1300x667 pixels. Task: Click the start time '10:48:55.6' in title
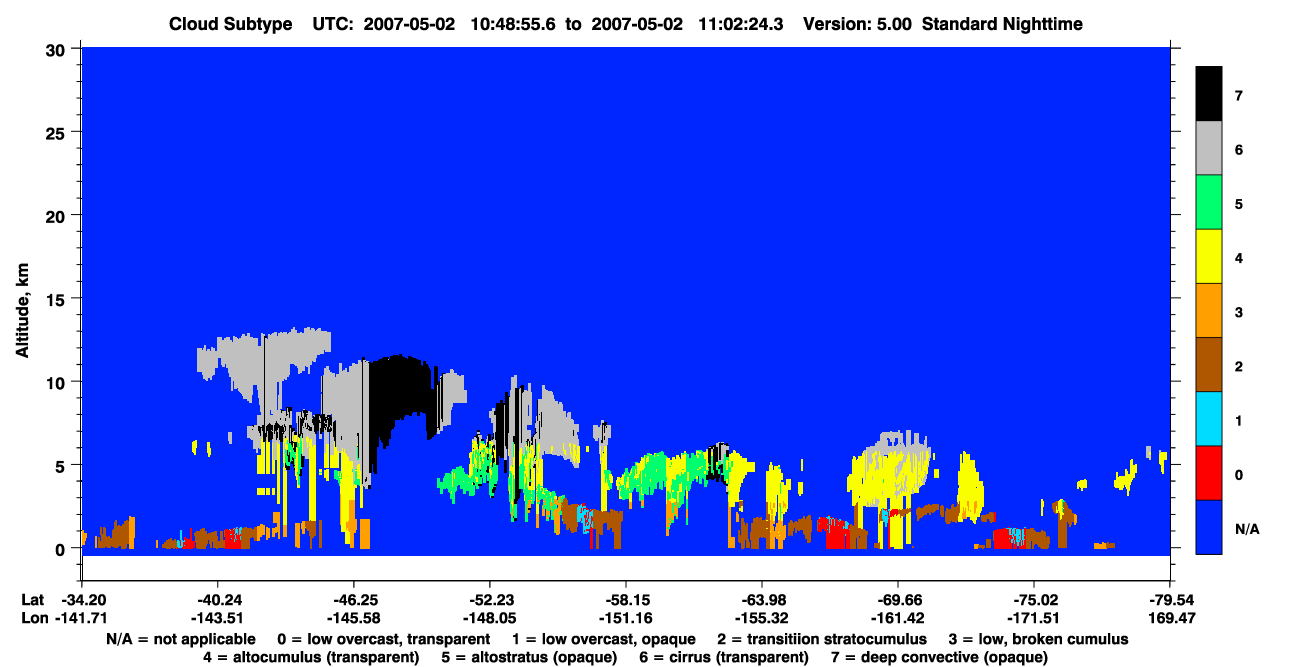coord(515,24)
